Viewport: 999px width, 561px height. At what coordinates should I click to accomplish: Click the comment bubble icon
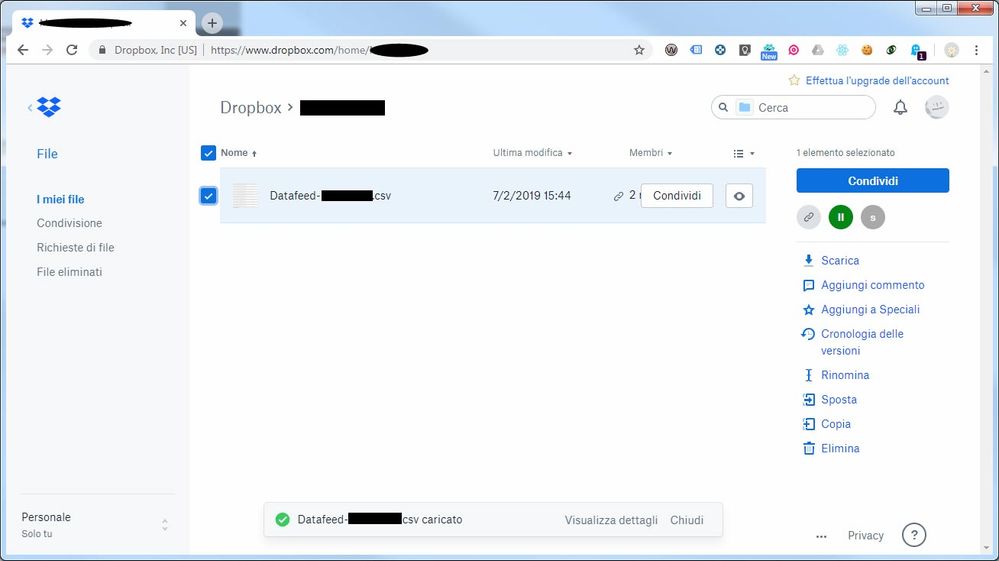(x=809, y=285)
